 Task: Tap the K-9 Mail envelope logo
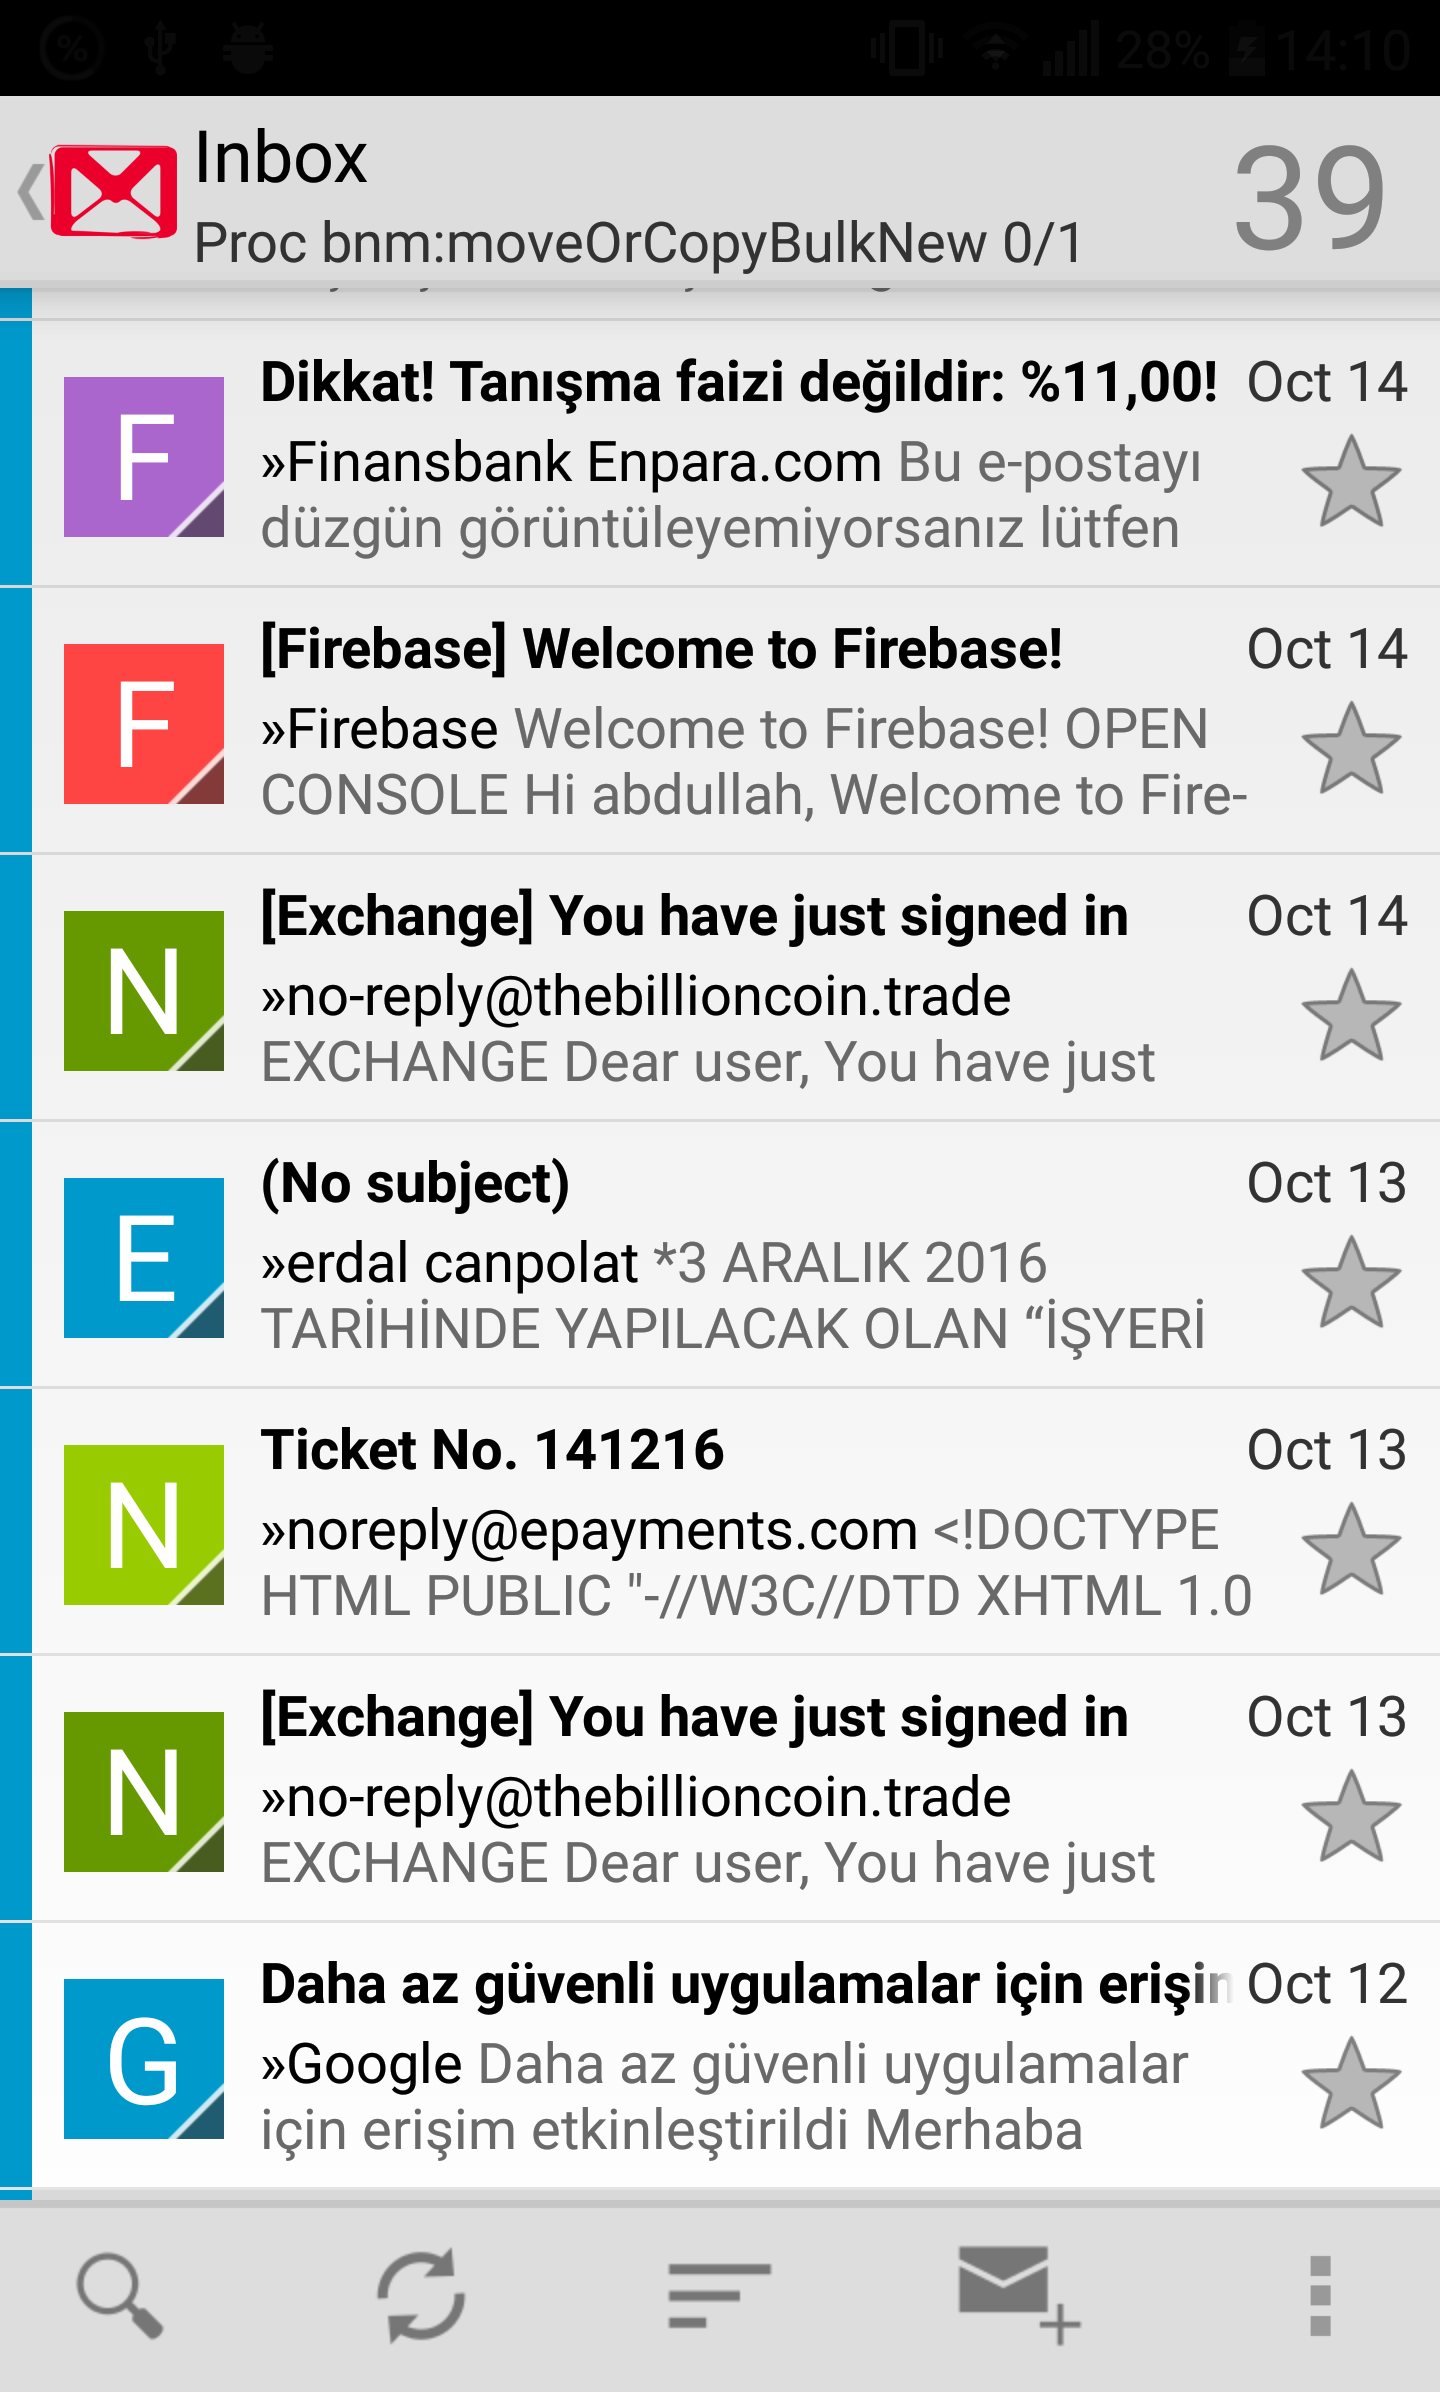[113, 191]
